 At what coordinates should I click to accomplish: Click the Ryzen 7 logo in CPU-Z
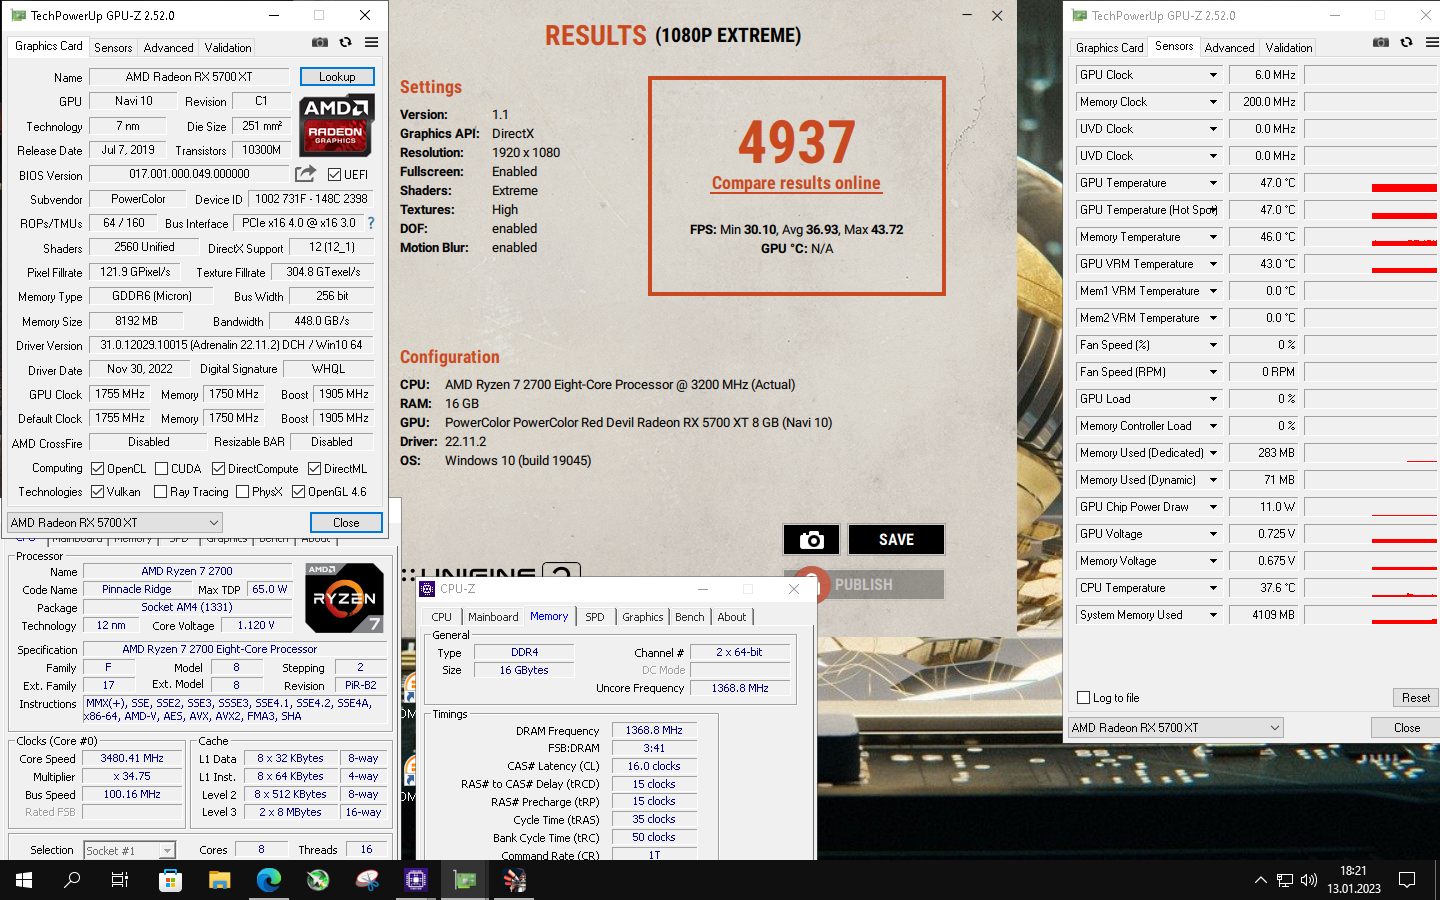coord(345,598)
